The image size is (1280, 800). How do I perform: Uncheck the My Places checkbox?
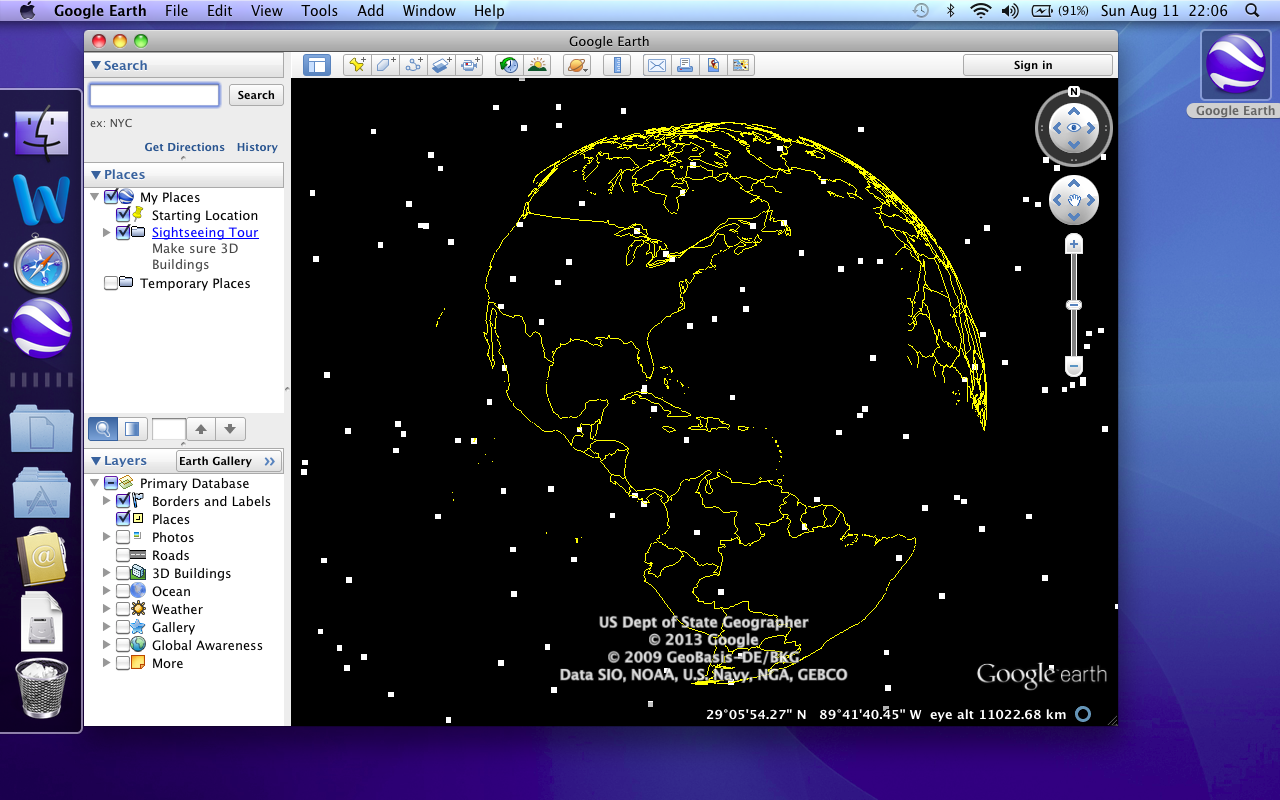[x=110, y=197]
